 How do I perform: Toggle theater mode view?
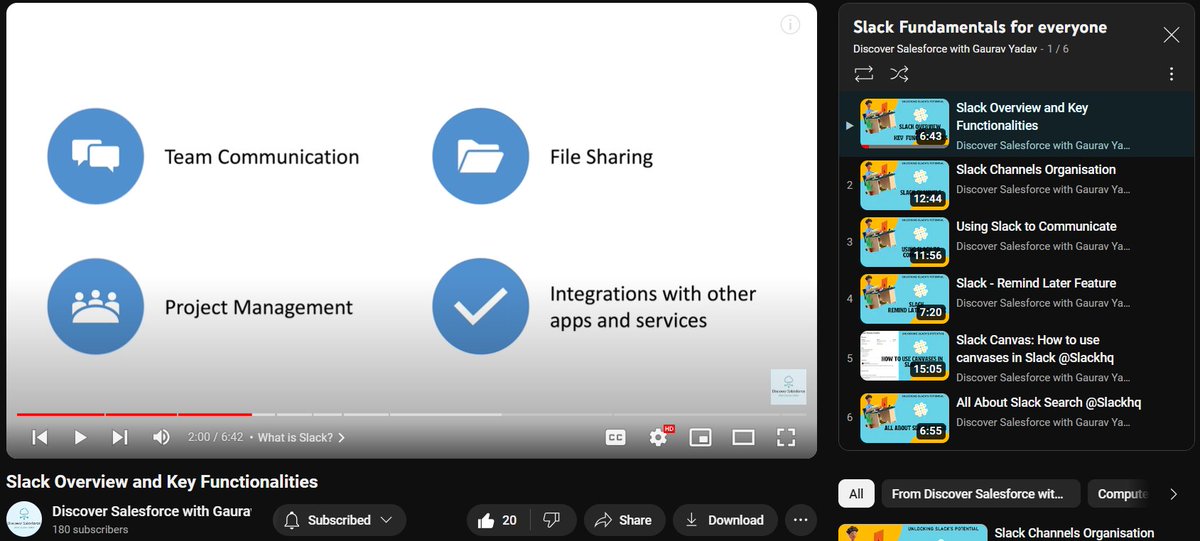[743, 437]
